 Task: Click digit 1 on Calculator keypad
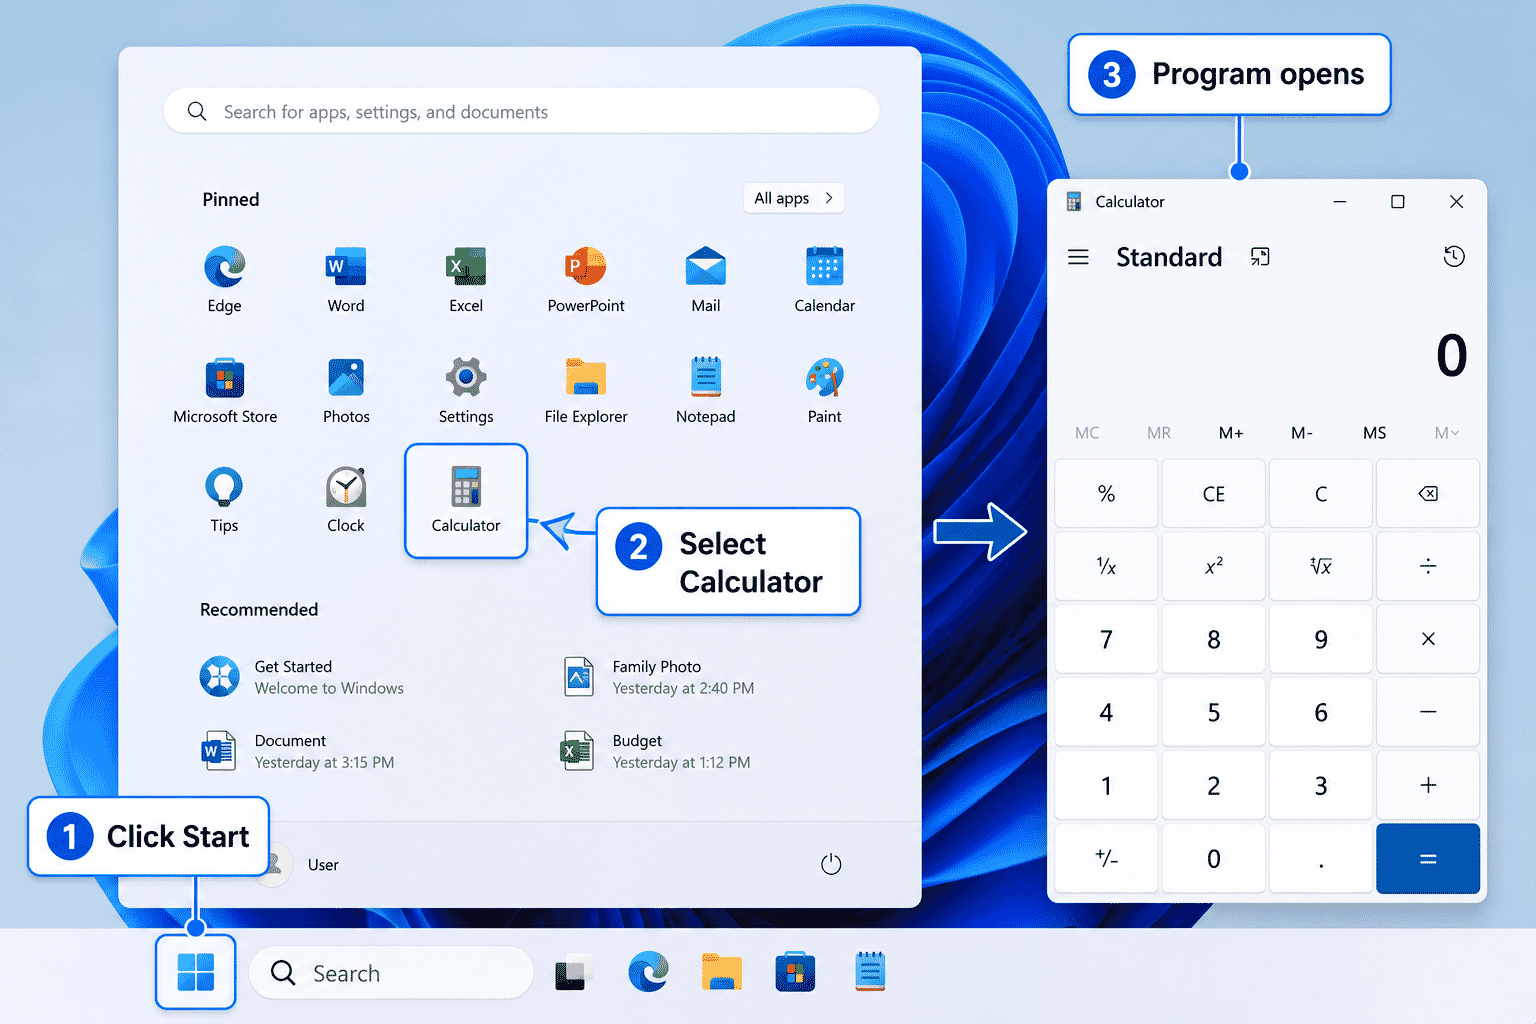1106,785
